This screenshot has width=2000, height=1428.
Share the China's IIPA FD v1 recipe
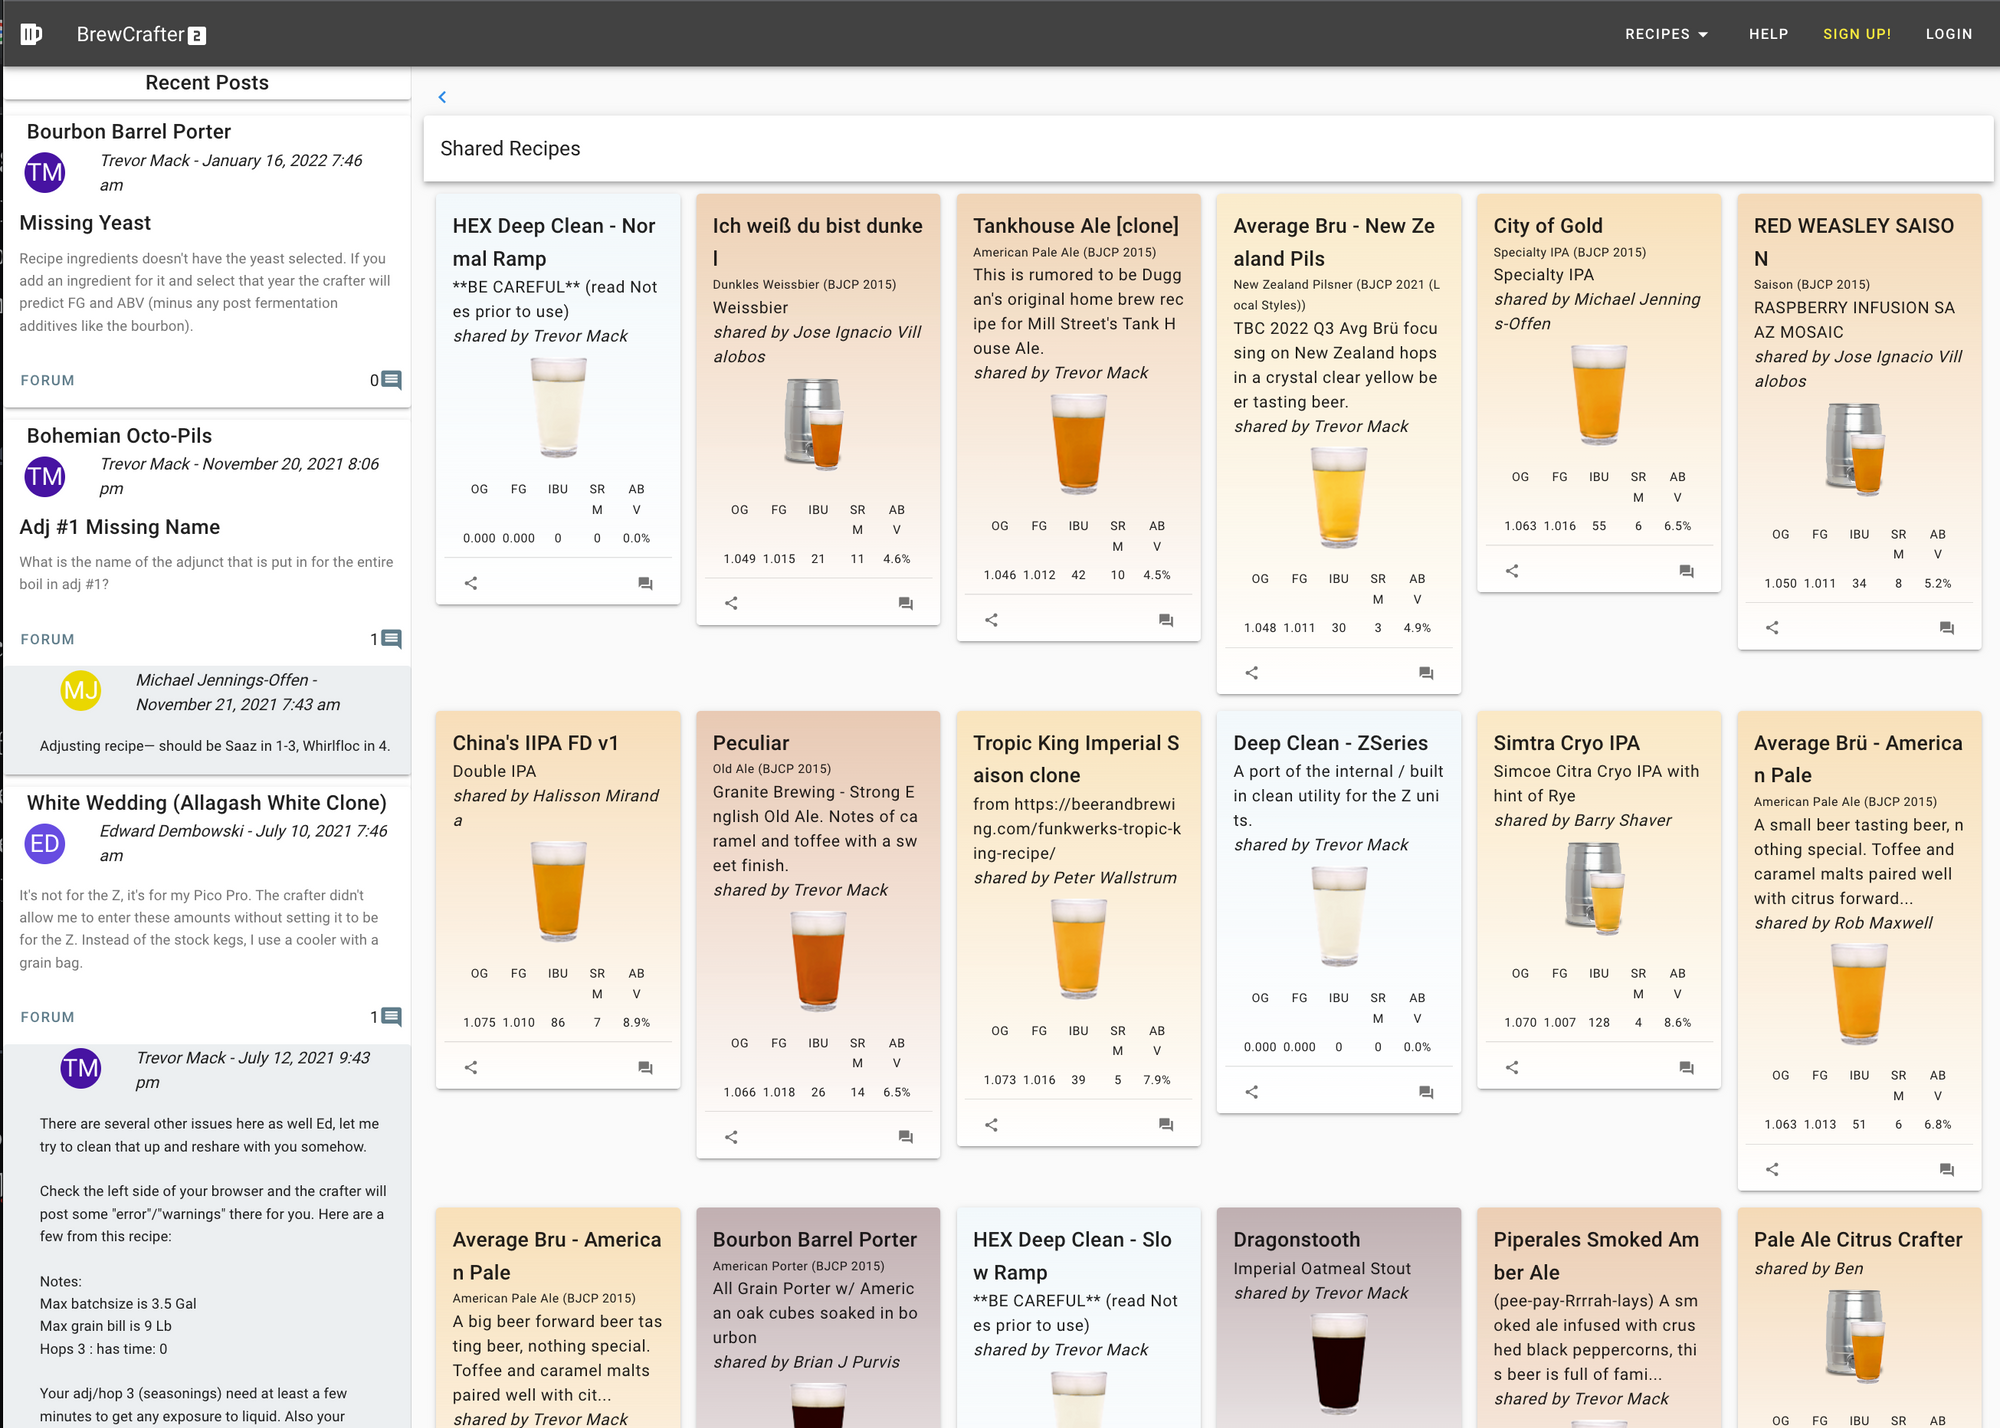coord(471,1068)
